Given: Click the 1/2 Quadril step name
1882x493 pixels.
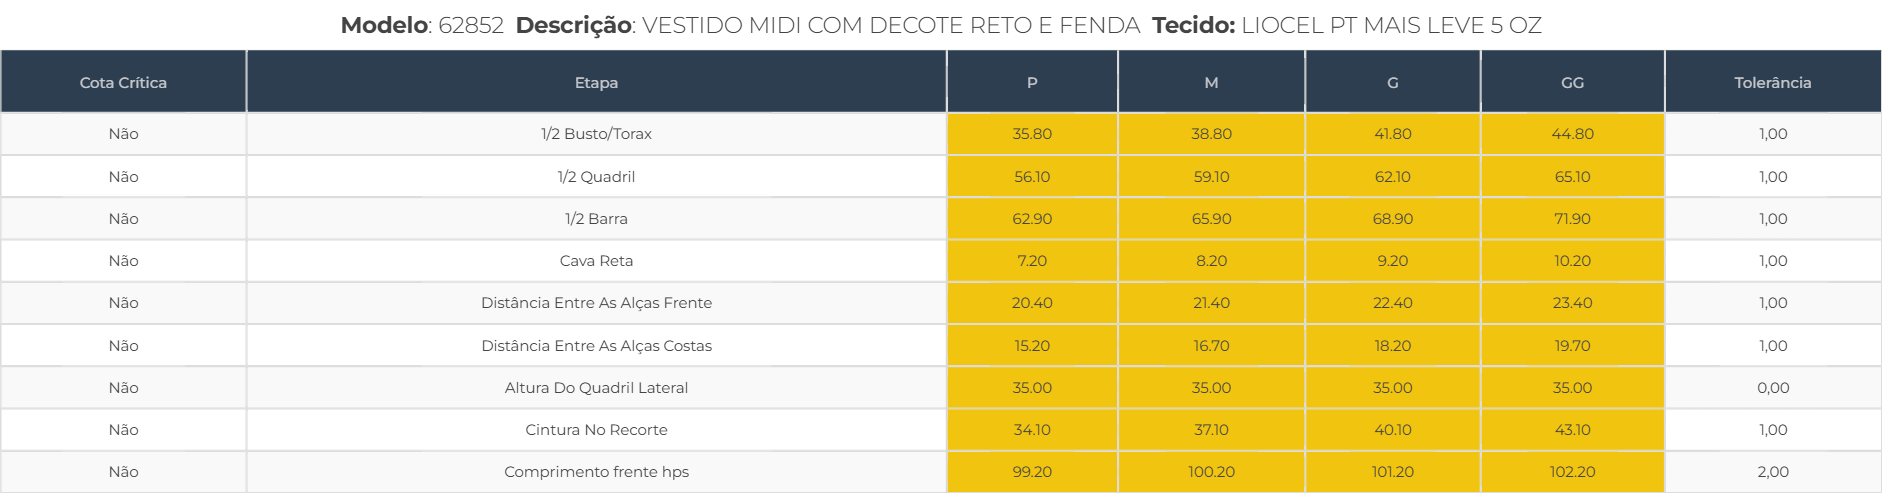Looking at the screenshot, I should click(596, 177).
